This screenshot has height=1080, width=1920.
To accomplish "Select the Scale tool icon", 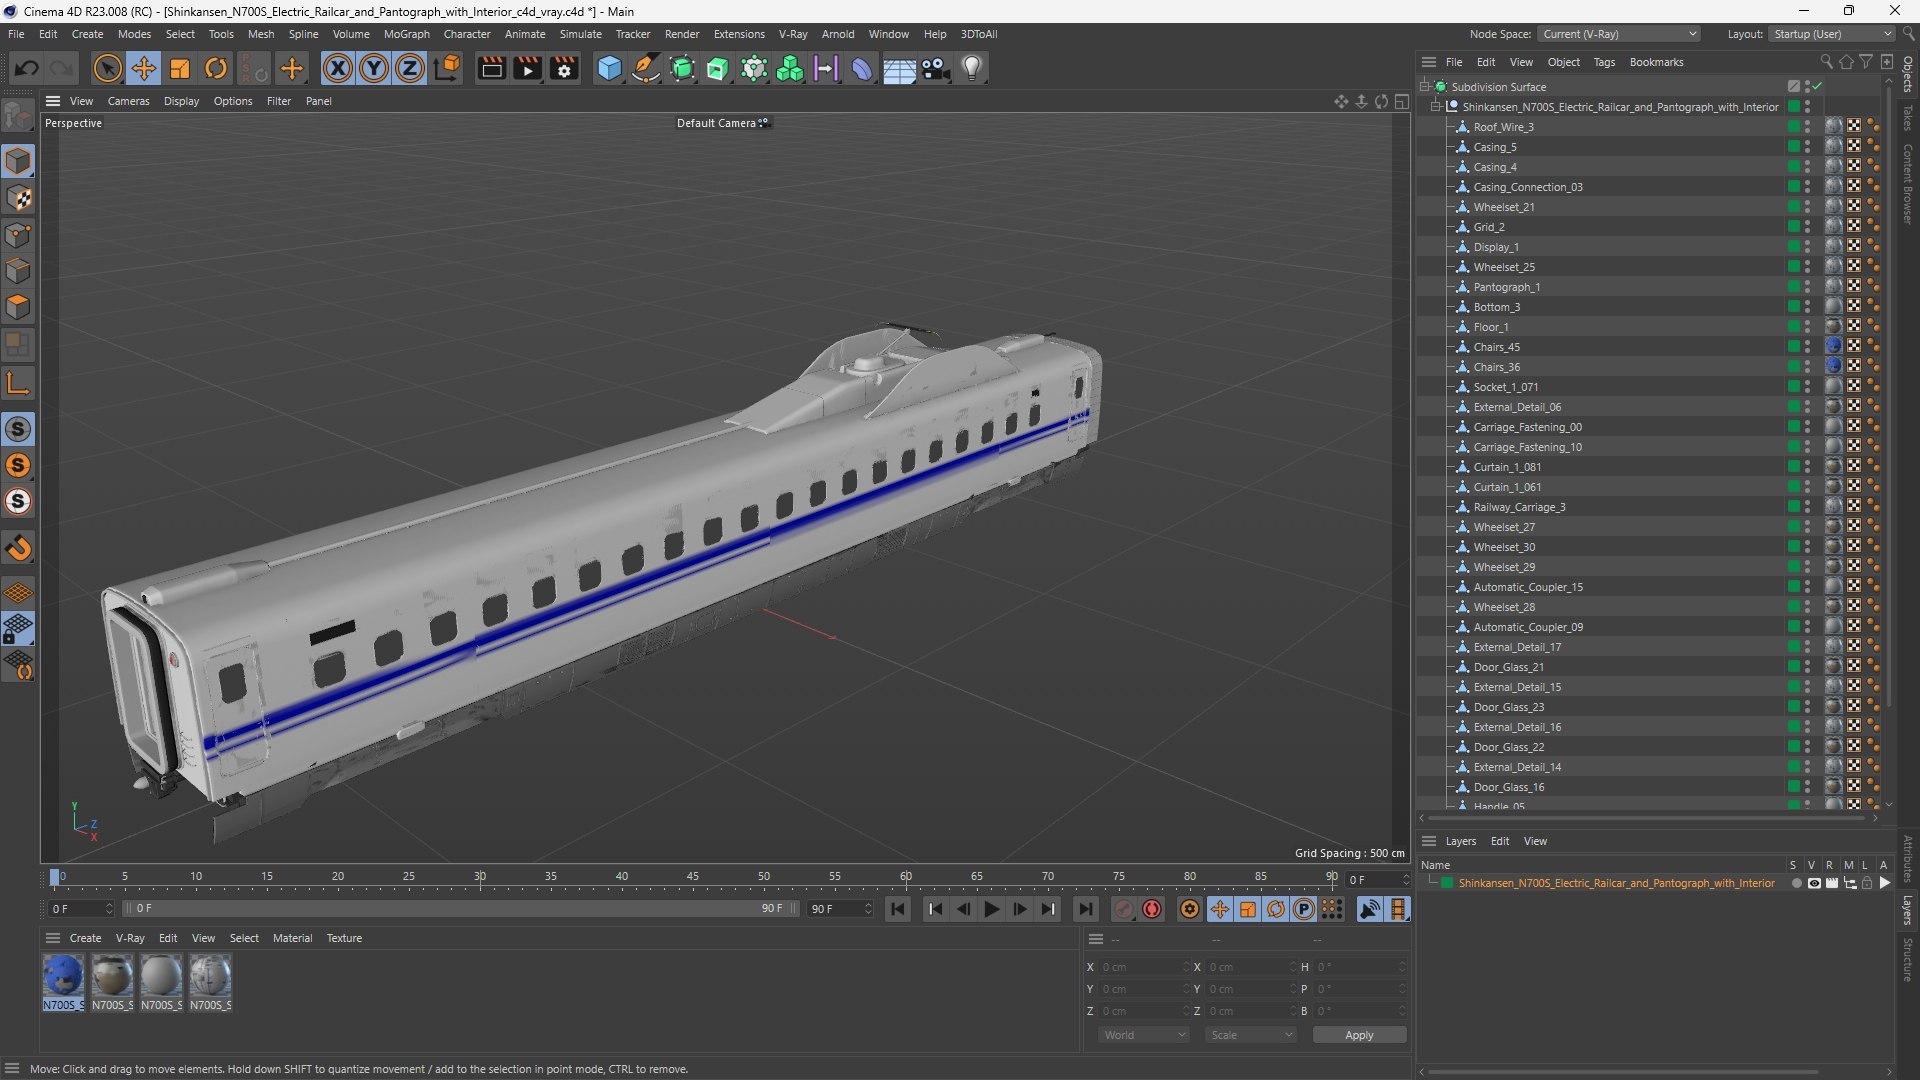I will click(180, 68).
